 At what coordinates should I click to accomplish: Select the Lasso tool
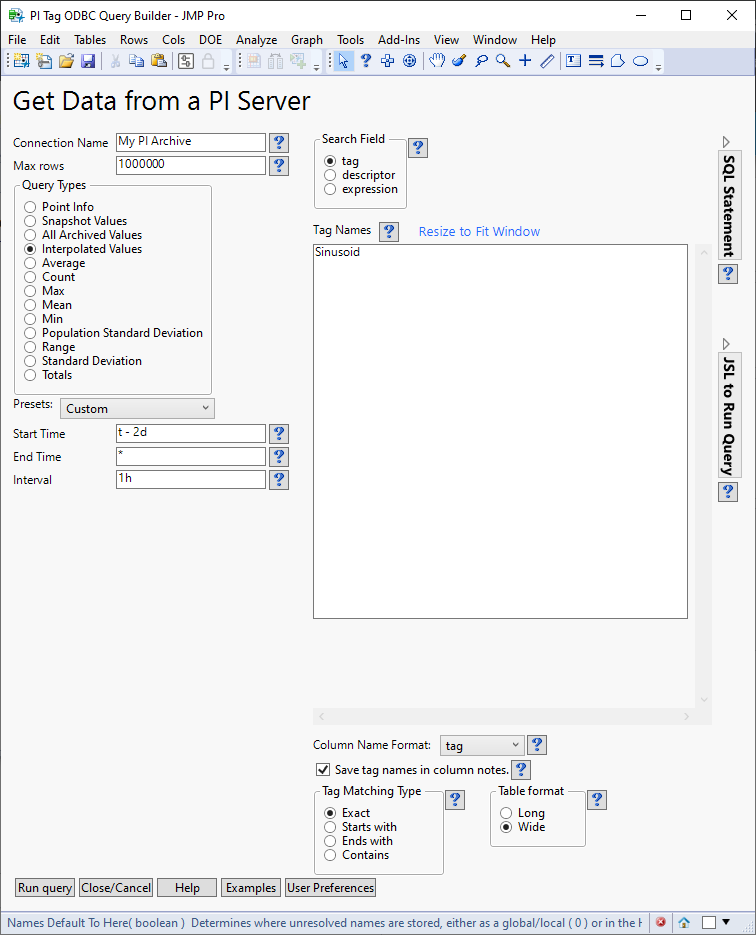tap(481, 61)
